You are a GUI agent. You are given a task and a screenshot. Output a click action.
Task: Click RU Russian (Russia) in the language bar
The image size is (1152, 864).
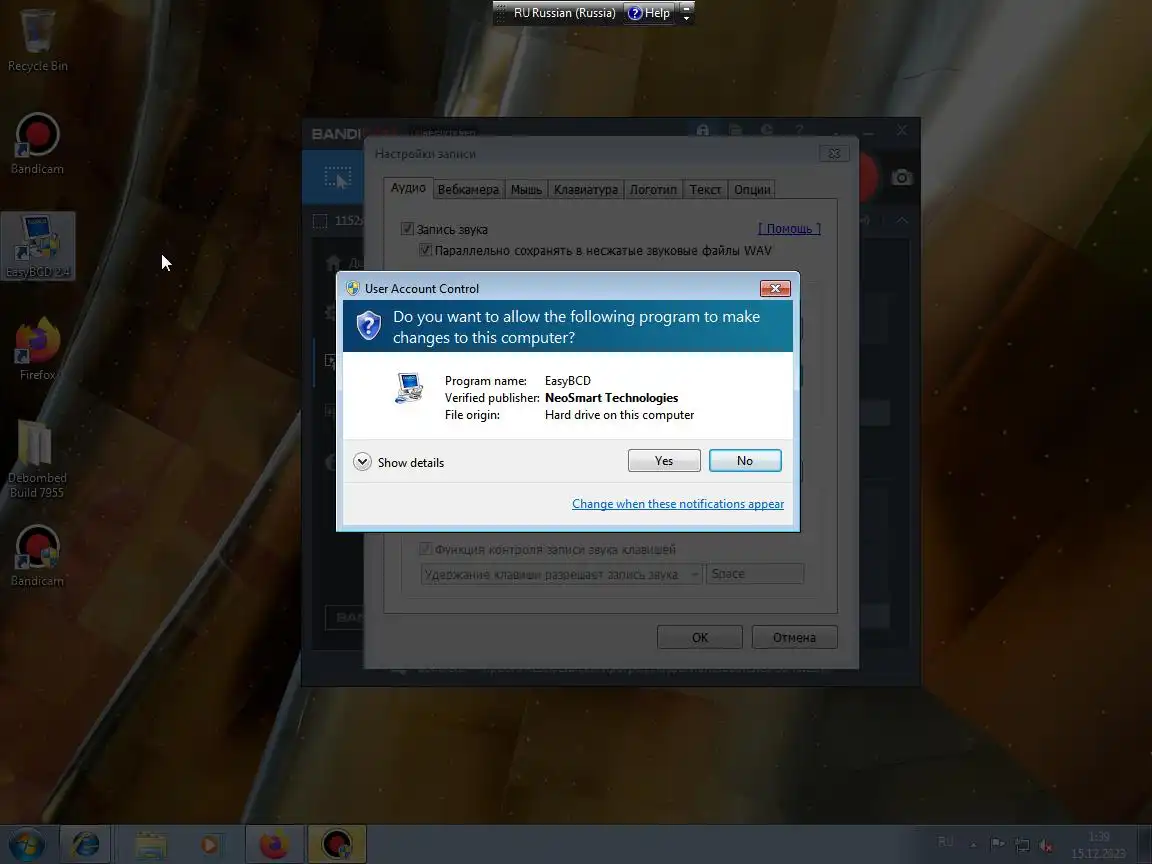564,12
